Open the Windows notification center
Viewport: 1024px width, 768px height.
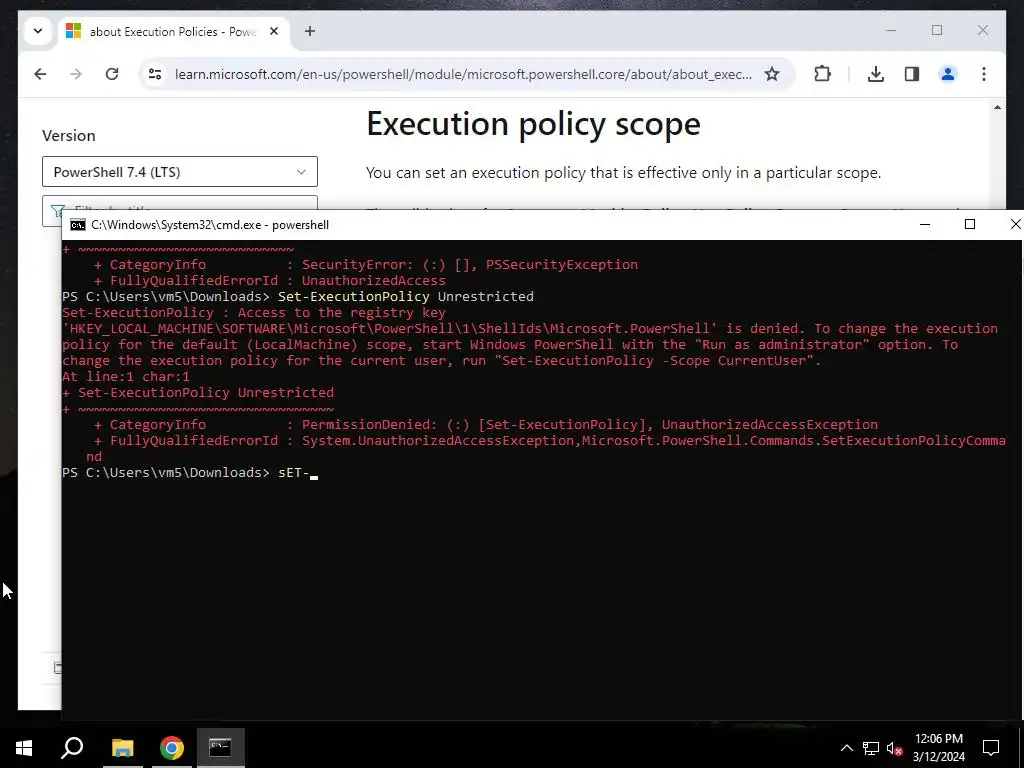click(x=991, y=748)
